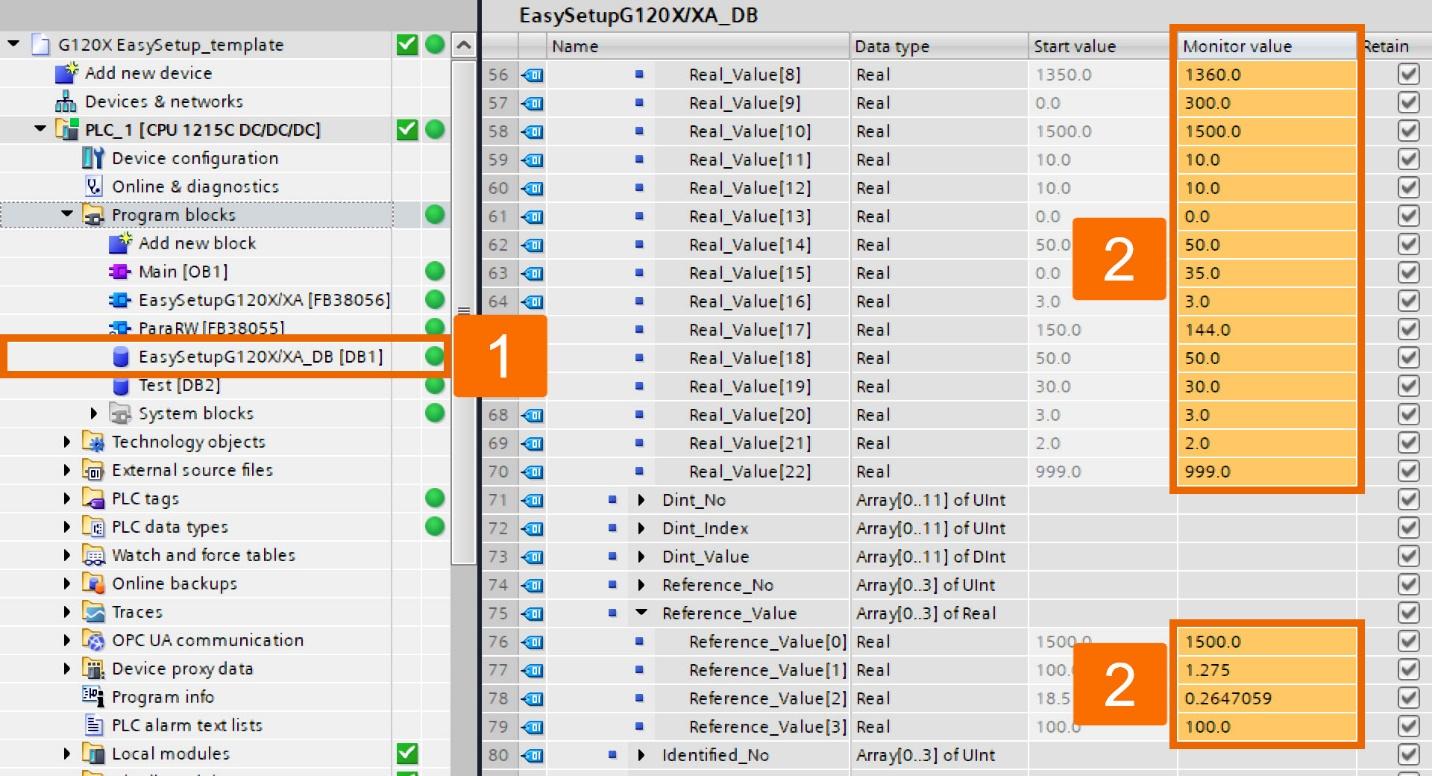This screenshot has height=776, width=1432.
Task: Toggle Retain checkbox for Identified_No row
Action: [x=1409, y=755]
